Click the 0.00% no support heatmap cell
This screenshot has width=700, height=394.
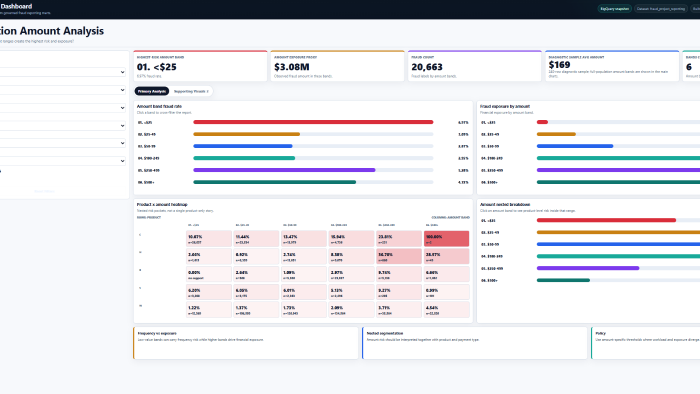[x=208, y=274]
